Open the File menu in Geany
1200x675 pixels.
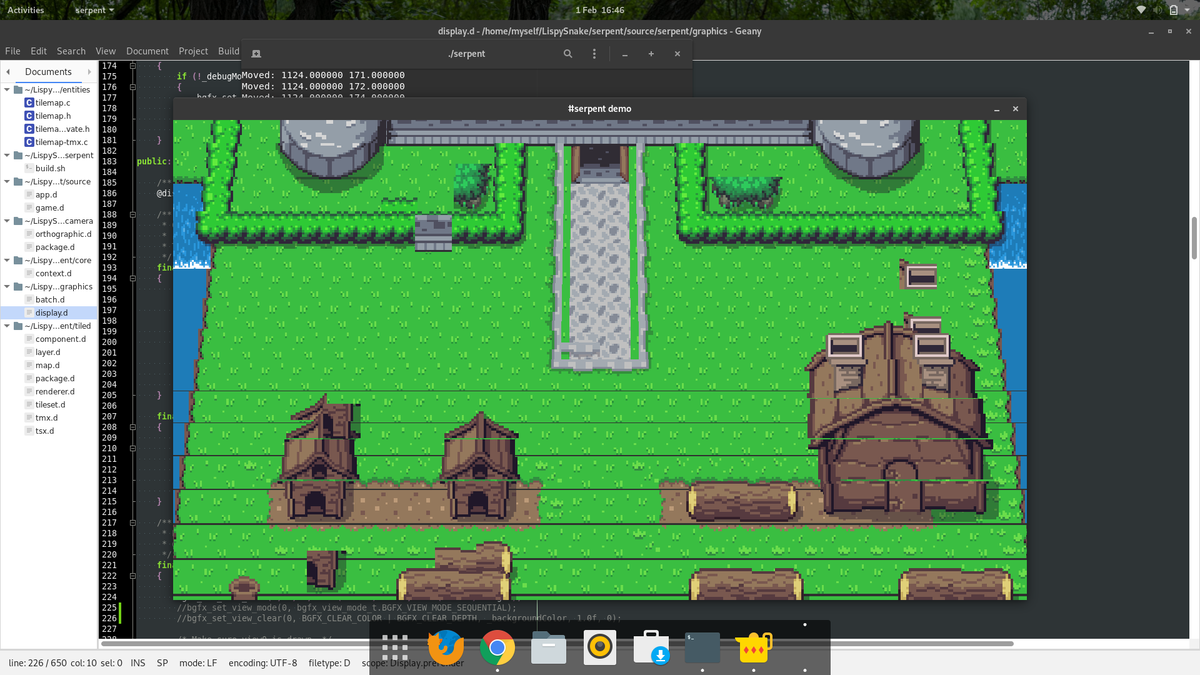(13, 51)
